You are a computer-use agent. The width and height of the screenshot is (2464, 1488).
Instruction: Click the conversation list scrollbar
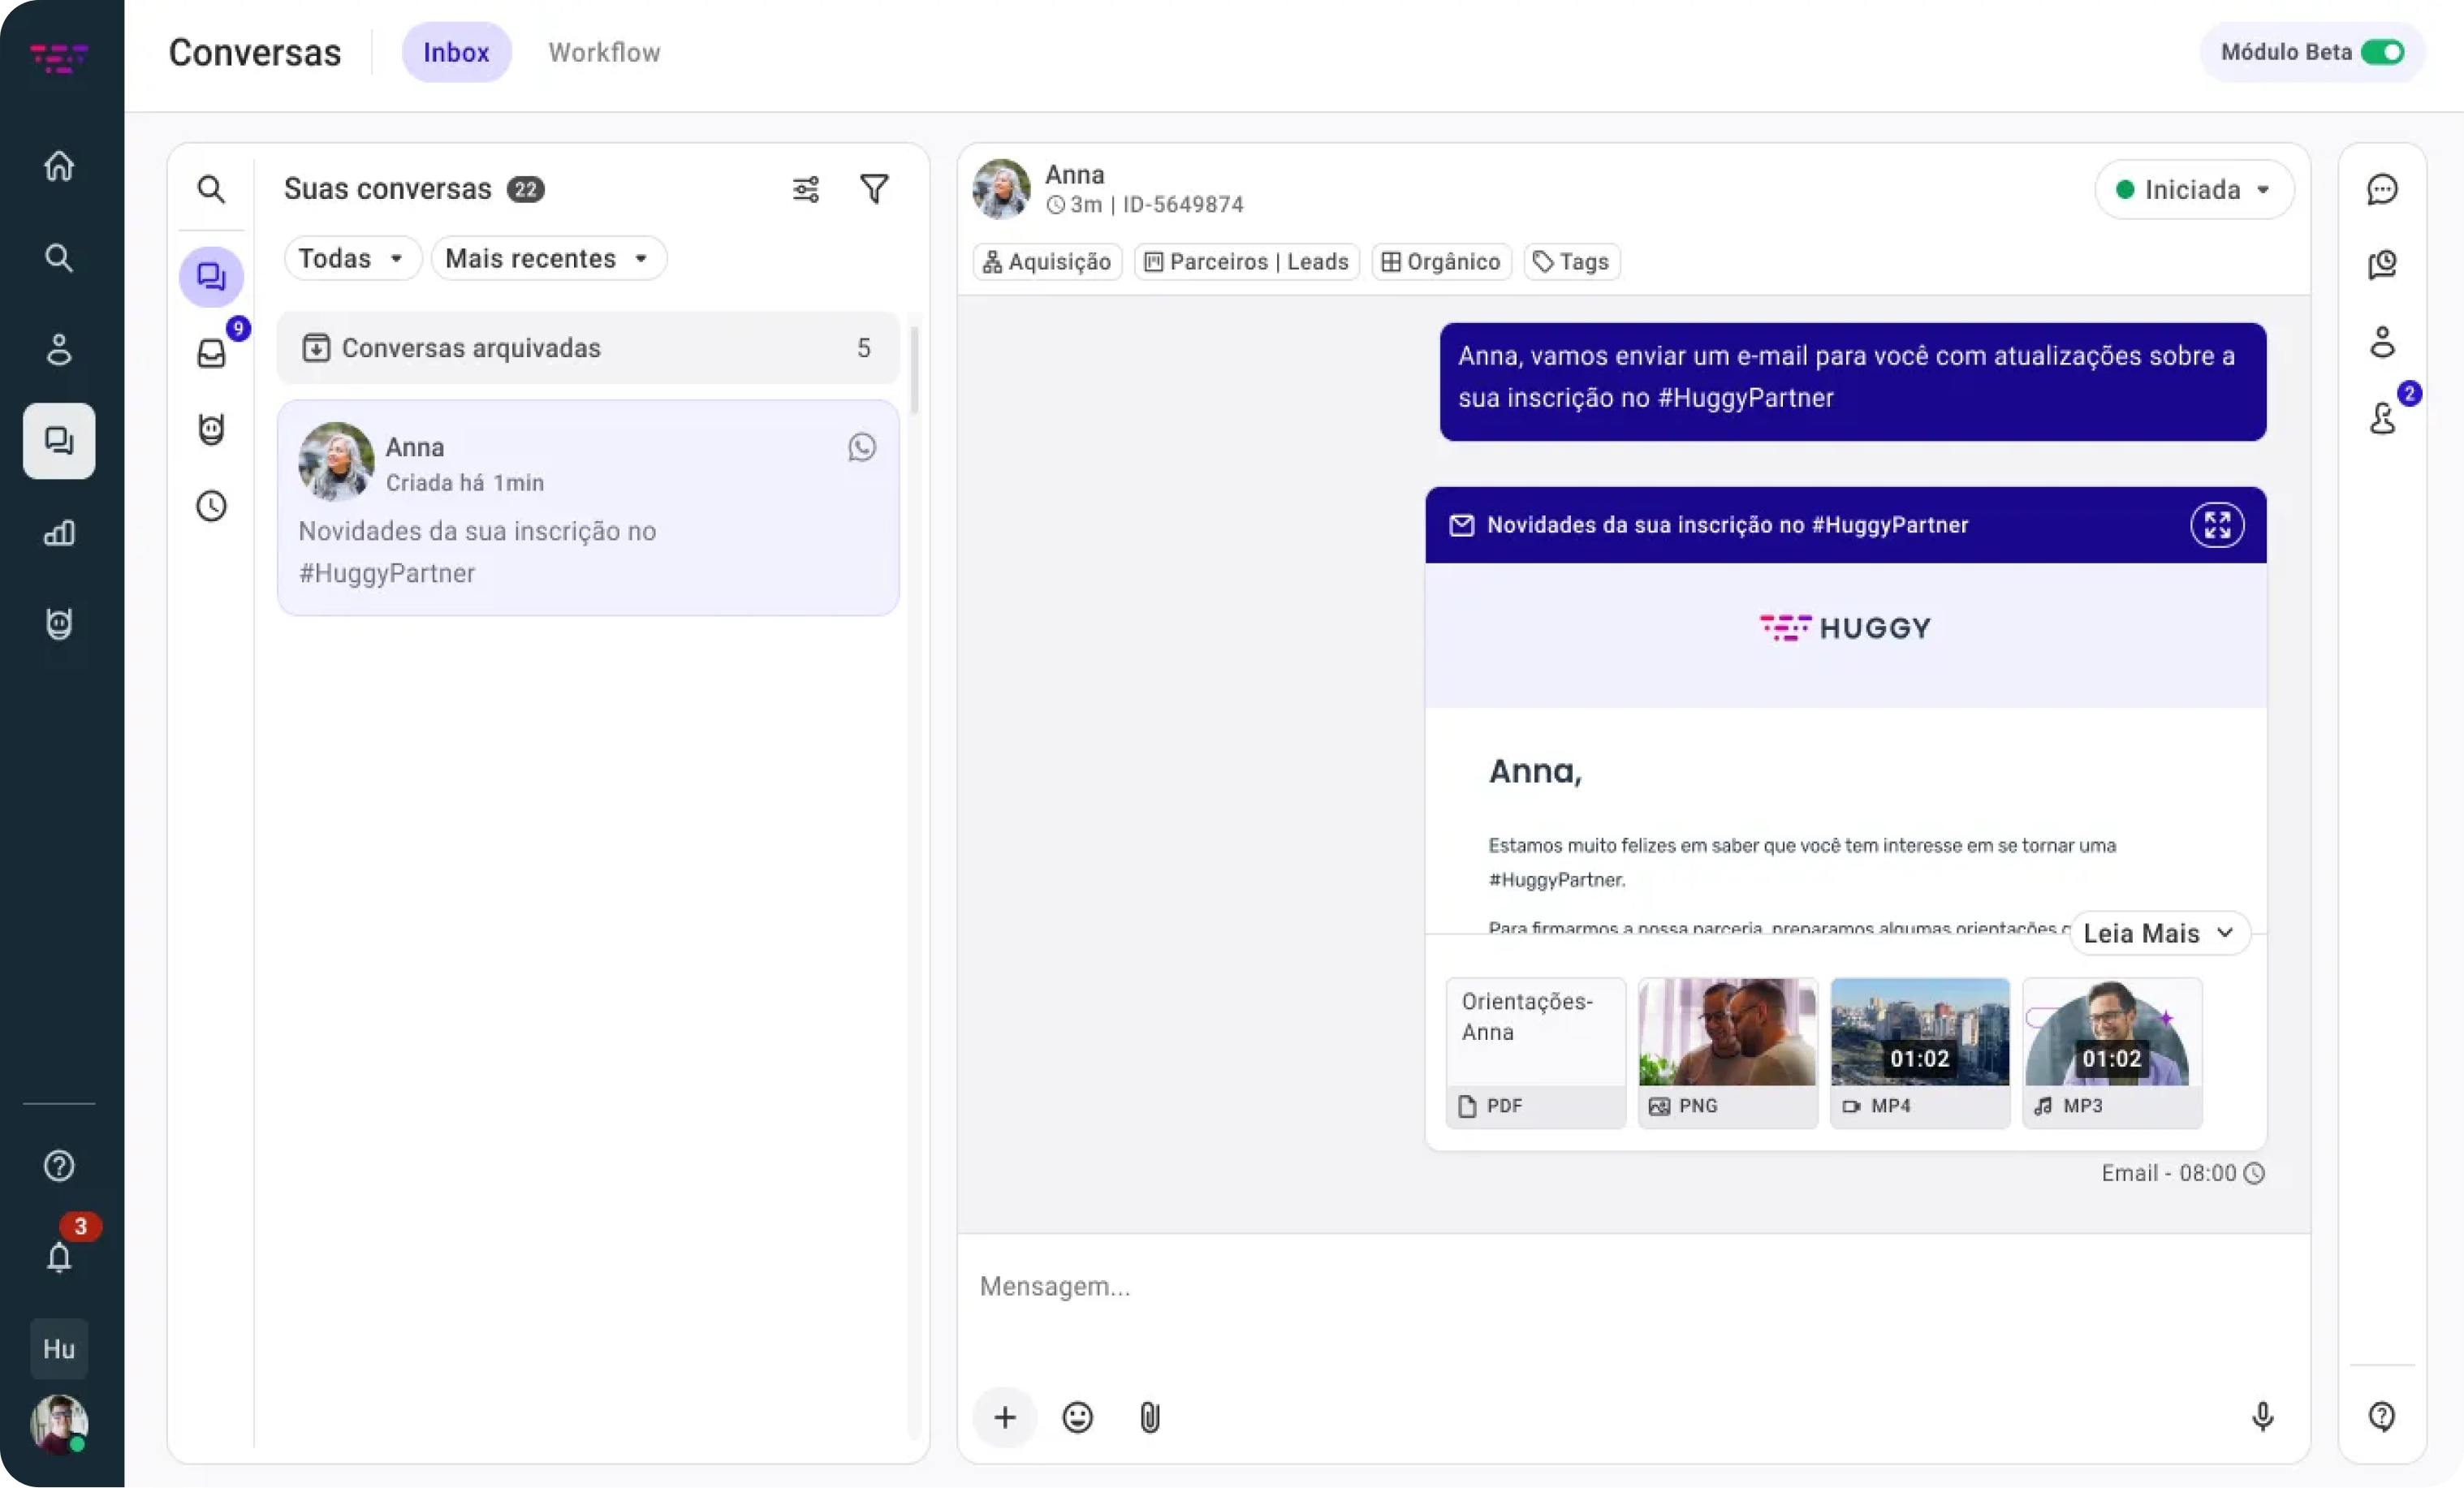[x=914, y=370]
